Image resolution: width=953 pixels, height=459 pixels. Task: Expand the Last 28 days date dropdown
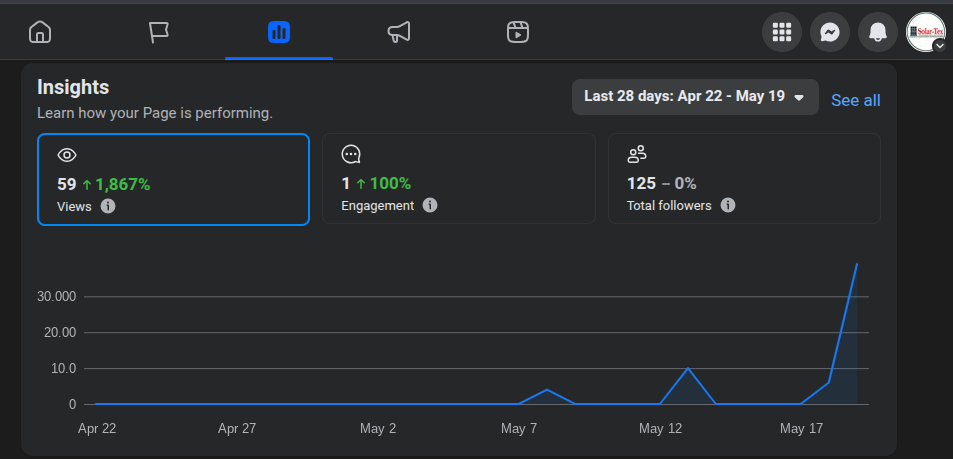(695, 97)
